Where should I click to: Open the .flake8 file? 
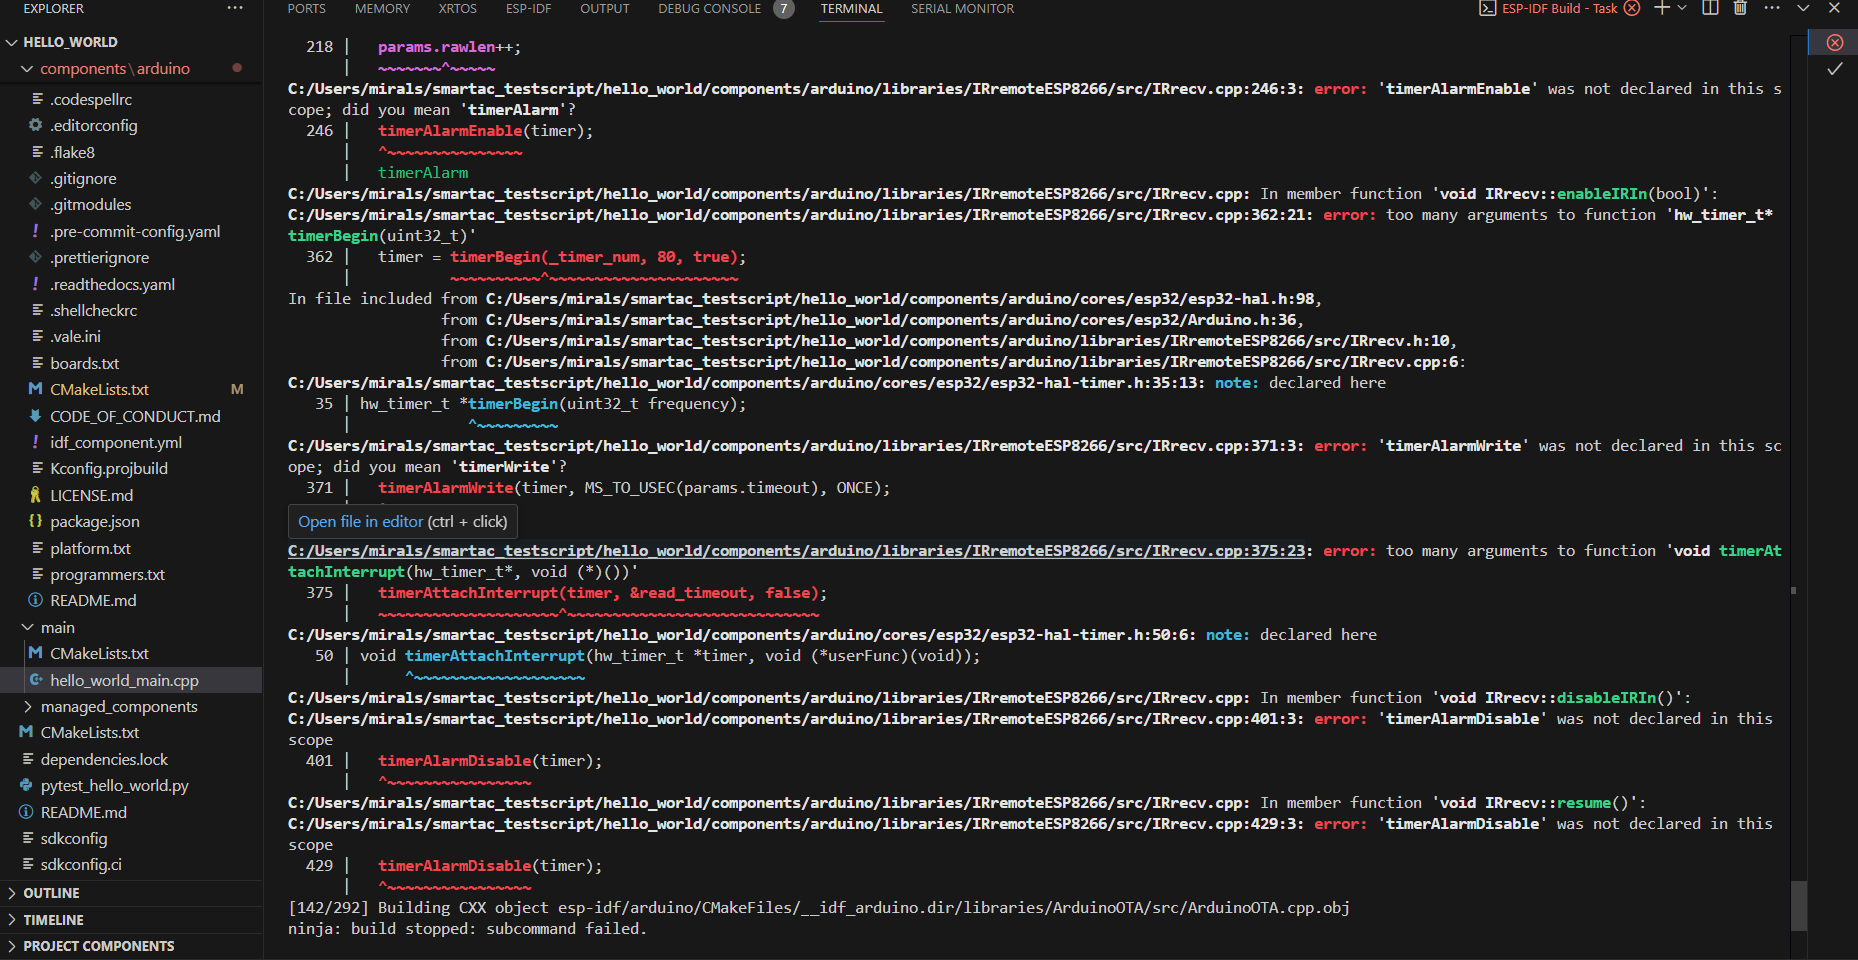click(73, 153)
